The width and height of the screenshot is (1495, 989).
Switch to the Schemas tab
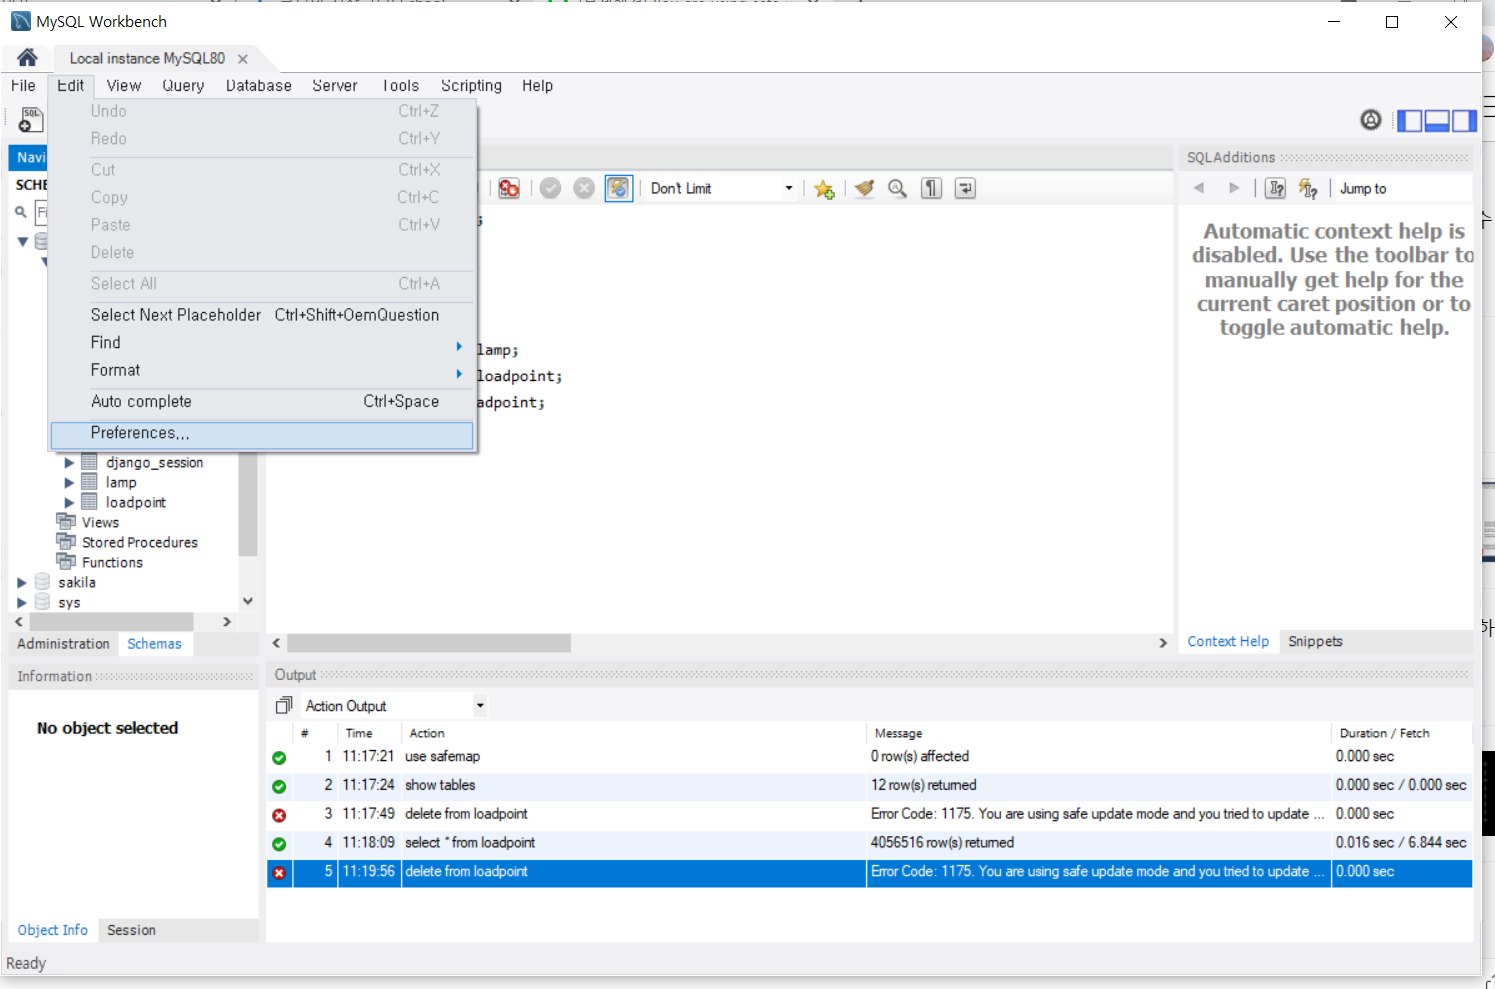coord(154,645)
